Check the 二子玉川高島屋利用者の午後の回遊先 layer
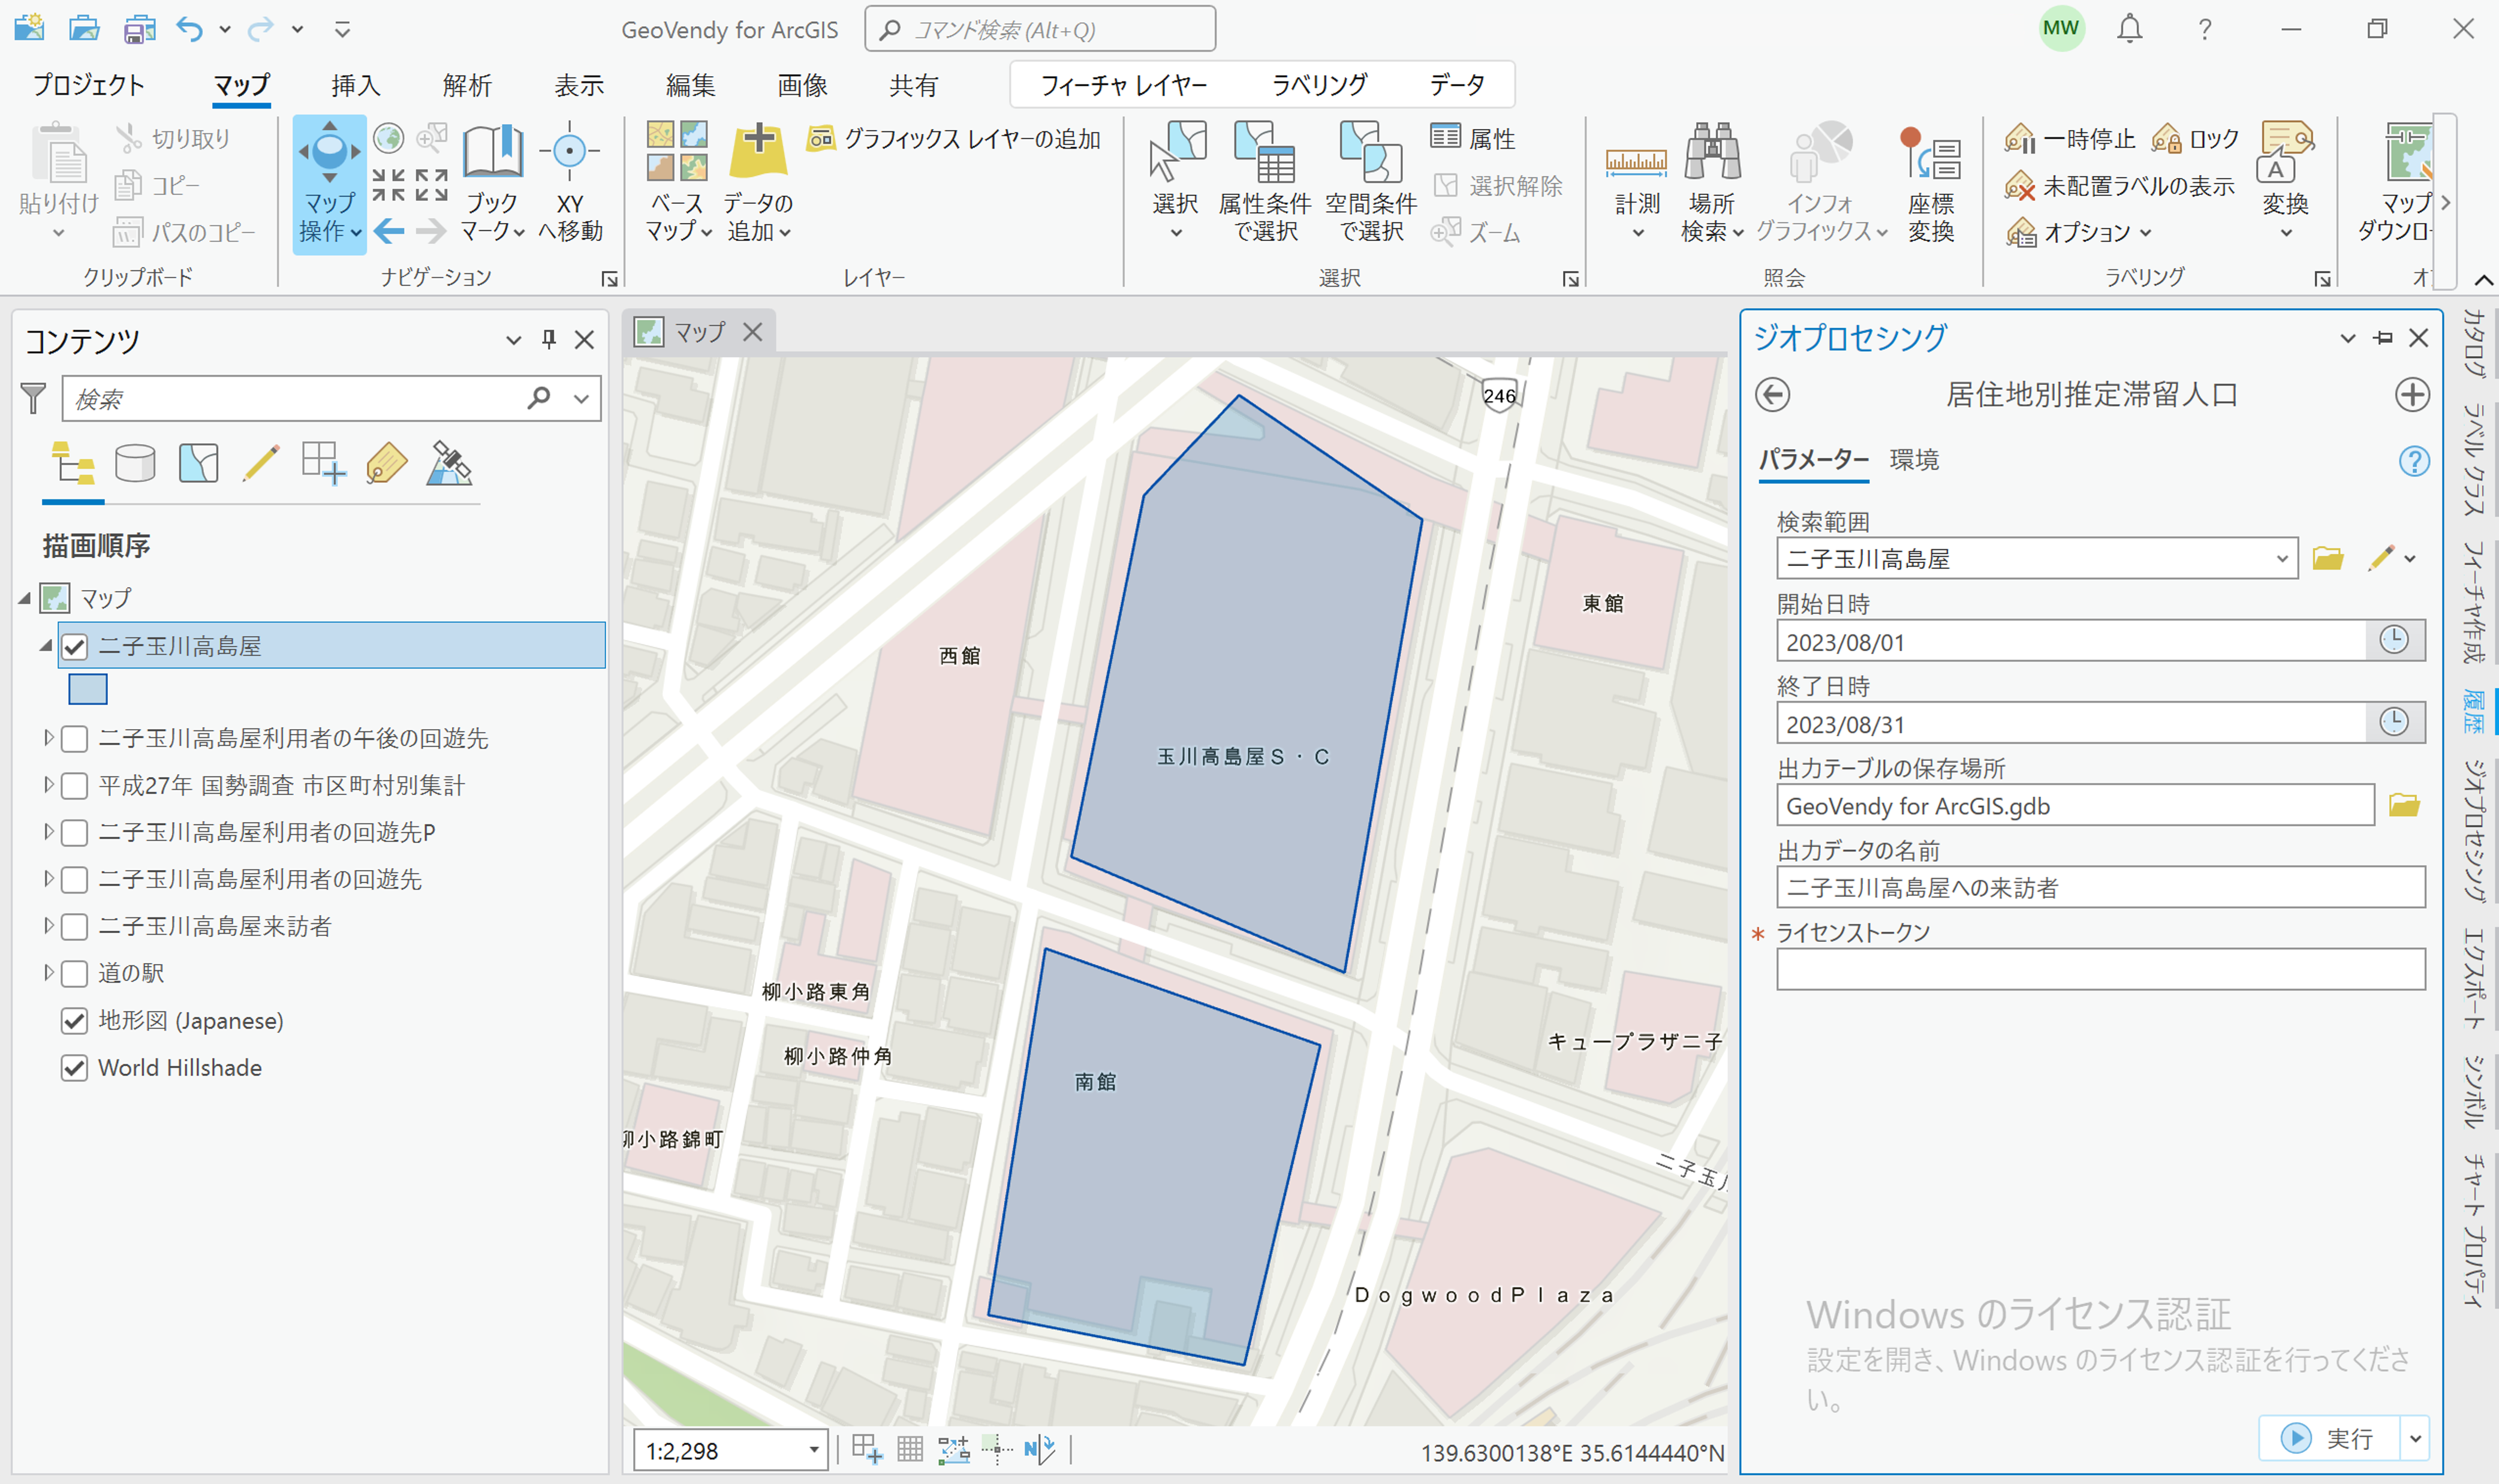This screenshot has width=2499, height=1484. [x=75, y=739]
